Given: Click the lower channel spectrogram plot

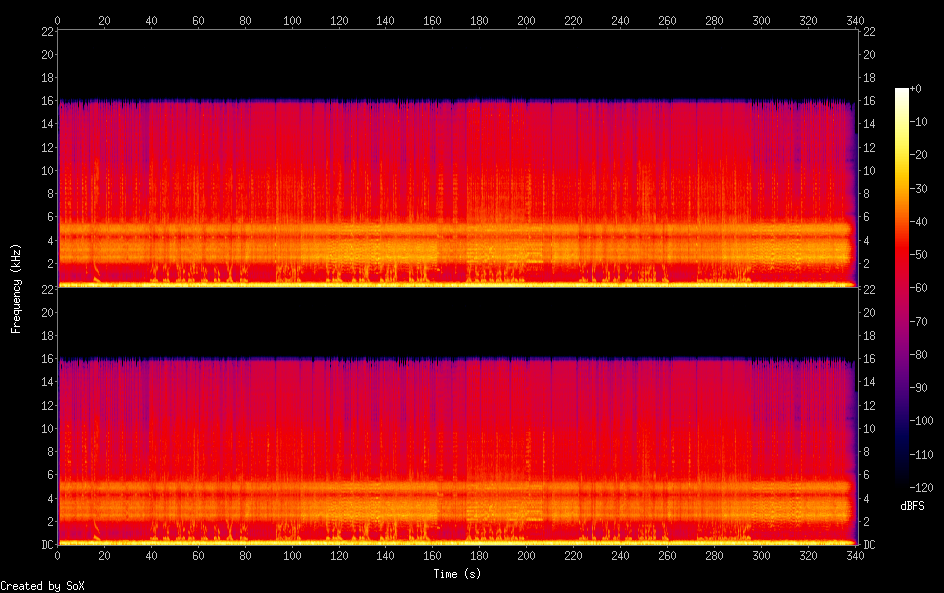Looking at the screenshot, I should [x=458, y=417].
